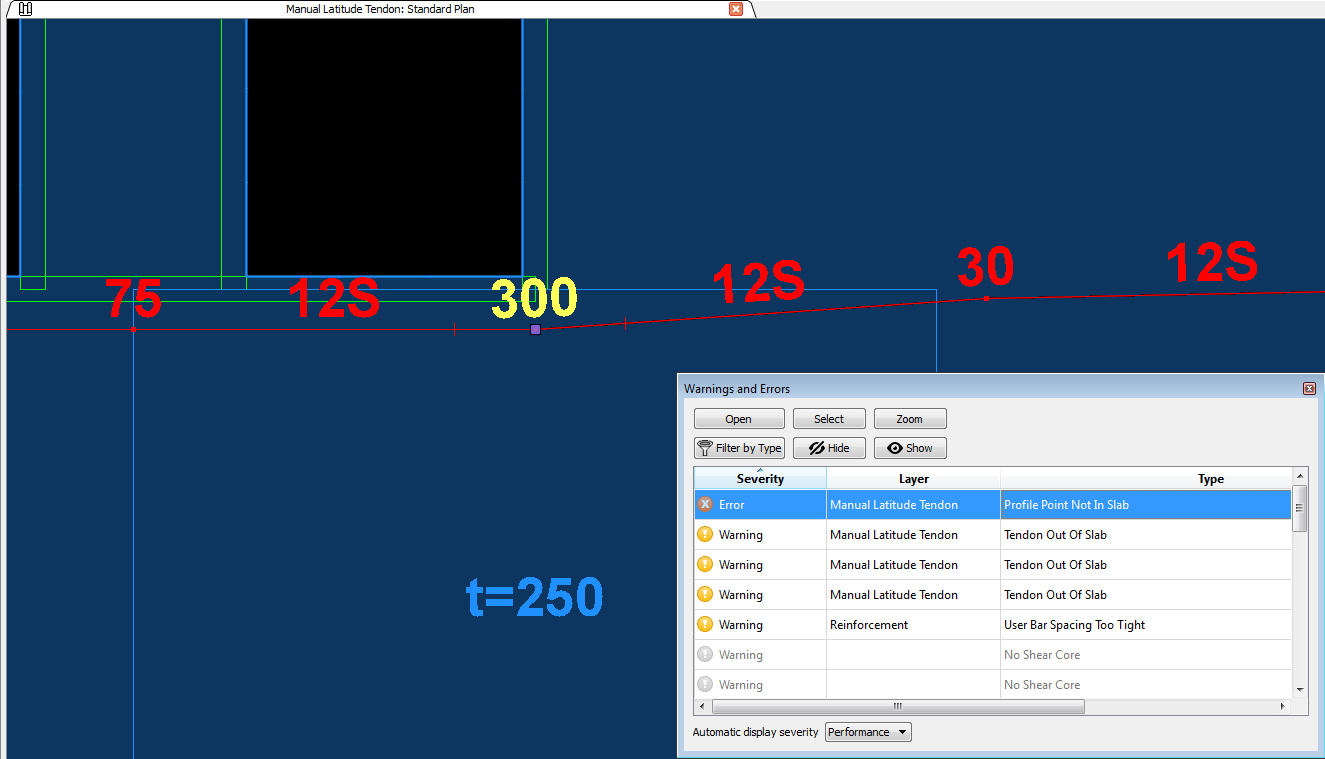The height and width of the screenshot is (759, 1325).
Task: Click the warning icon of the Reinforcement row
Action: [x=705, y=625]
